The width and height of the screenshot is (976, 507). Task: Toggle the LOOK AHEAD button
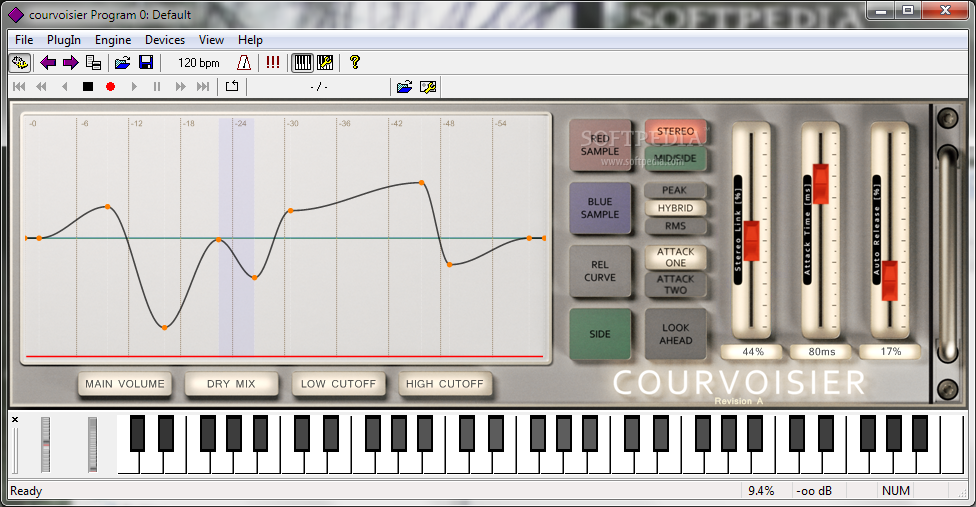675,334
